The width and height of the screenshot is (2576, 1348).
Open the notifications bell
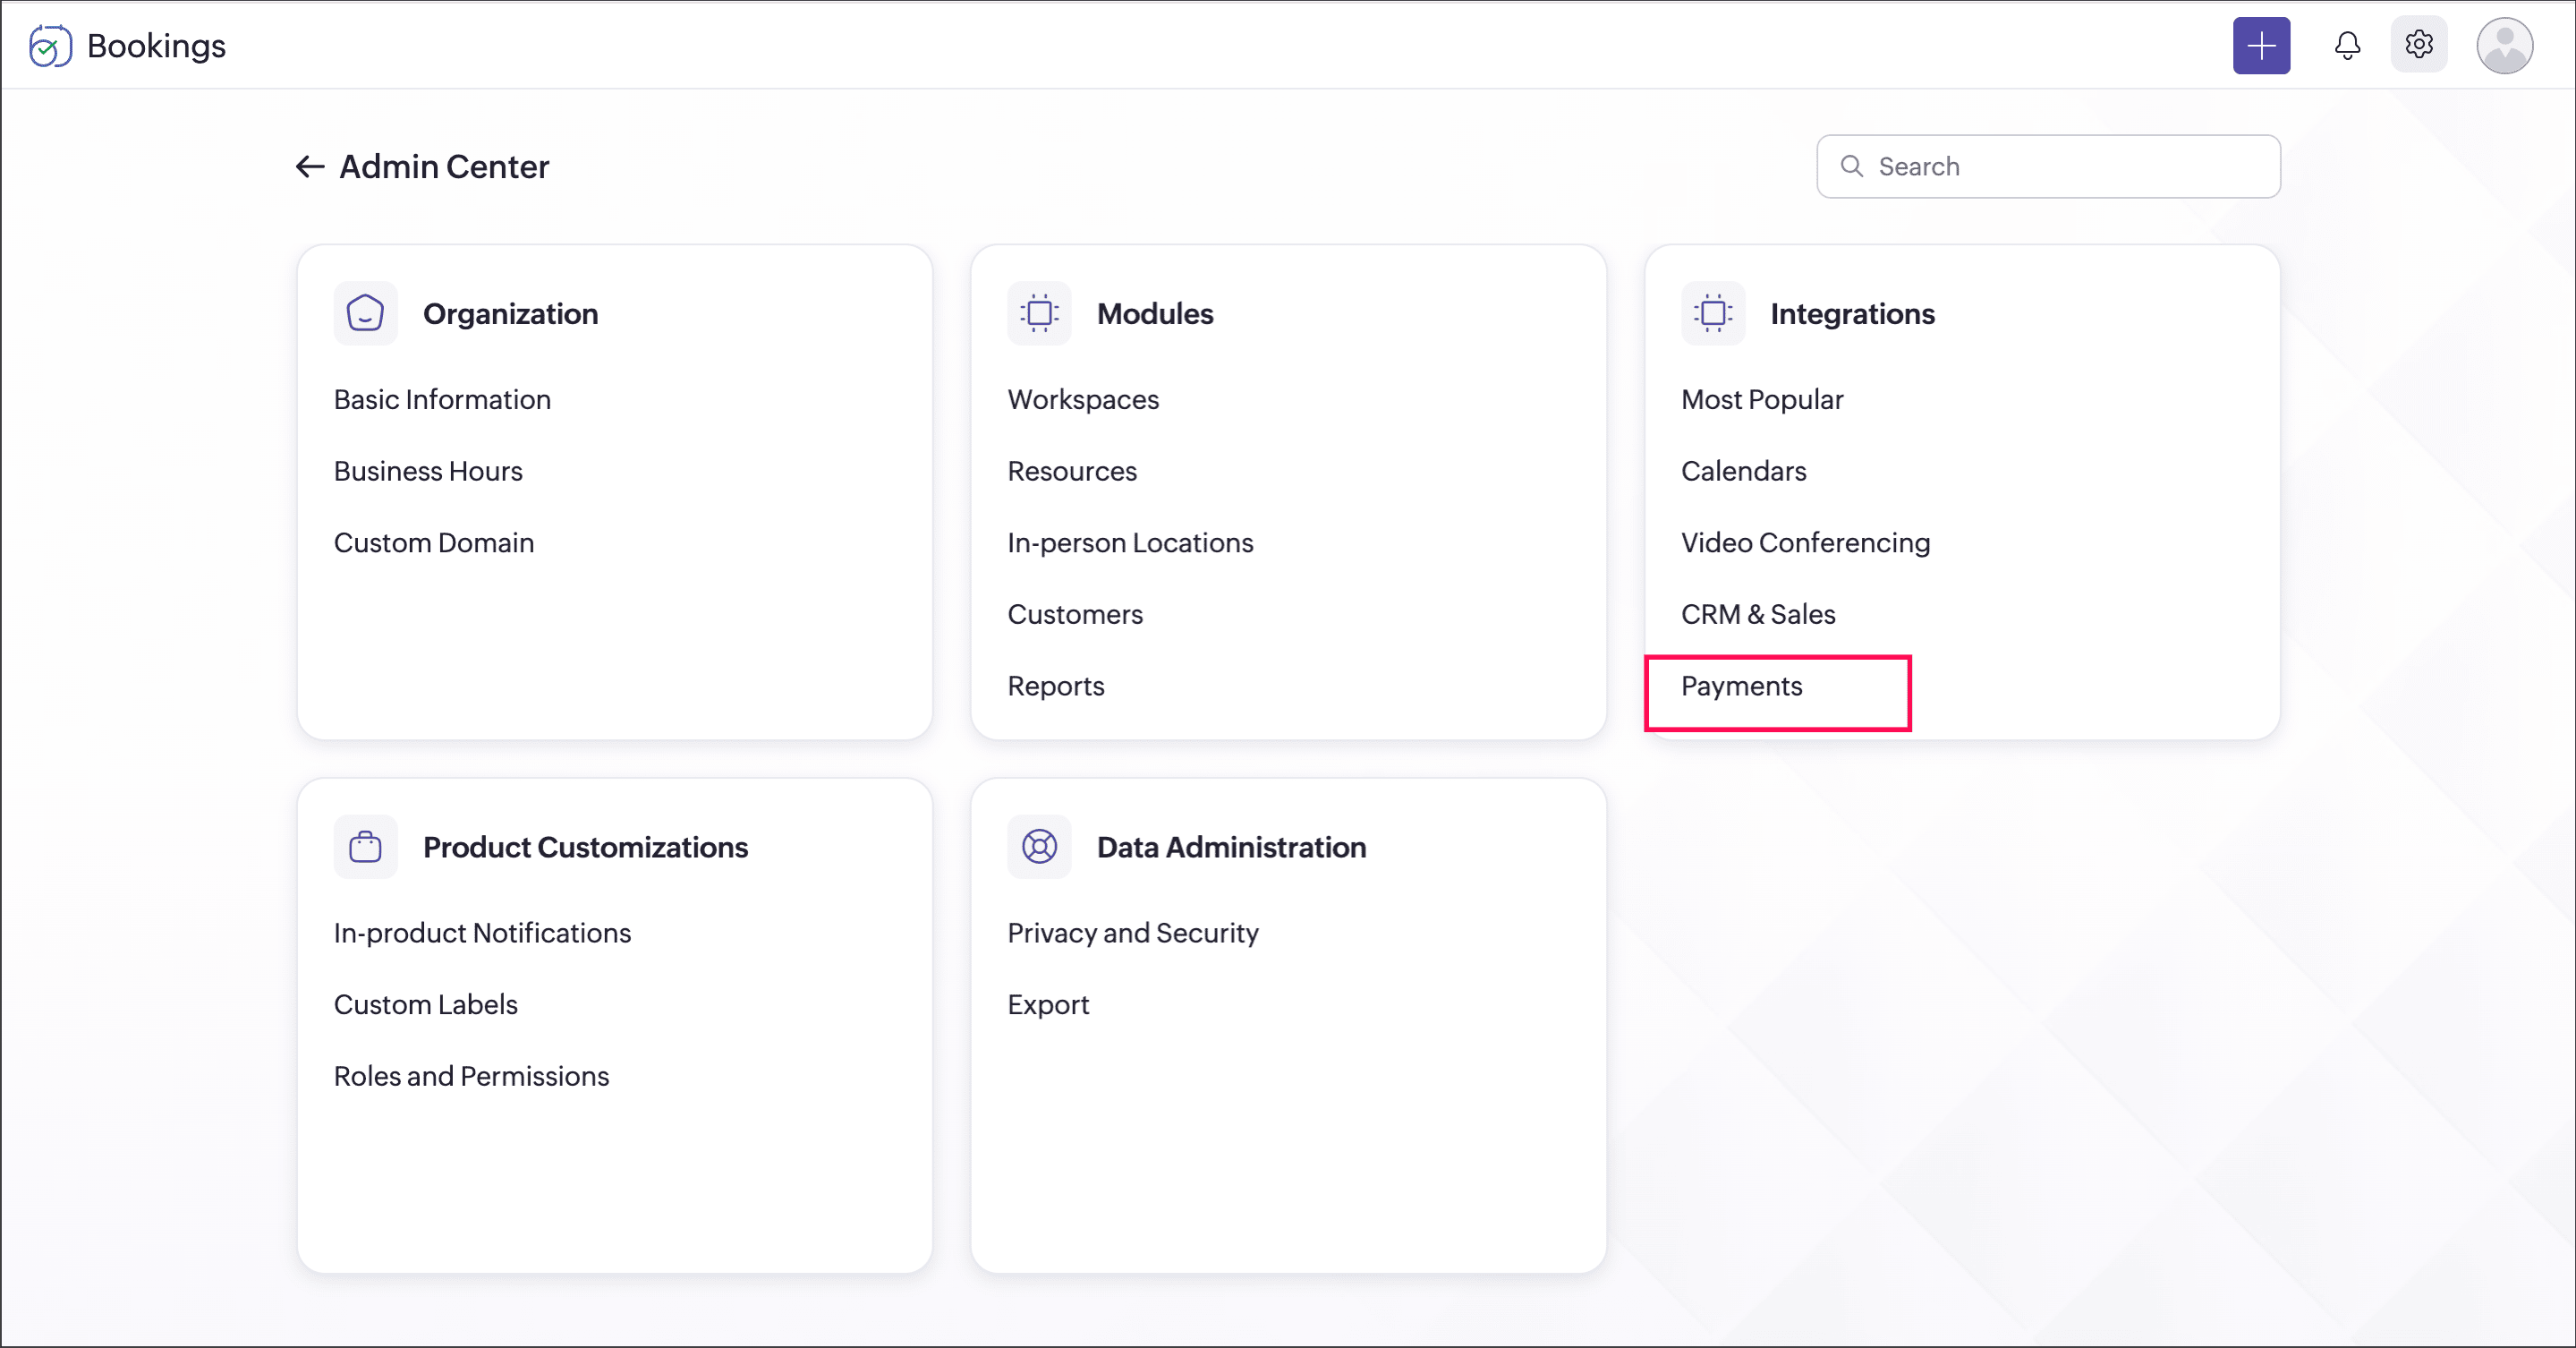2347,45
